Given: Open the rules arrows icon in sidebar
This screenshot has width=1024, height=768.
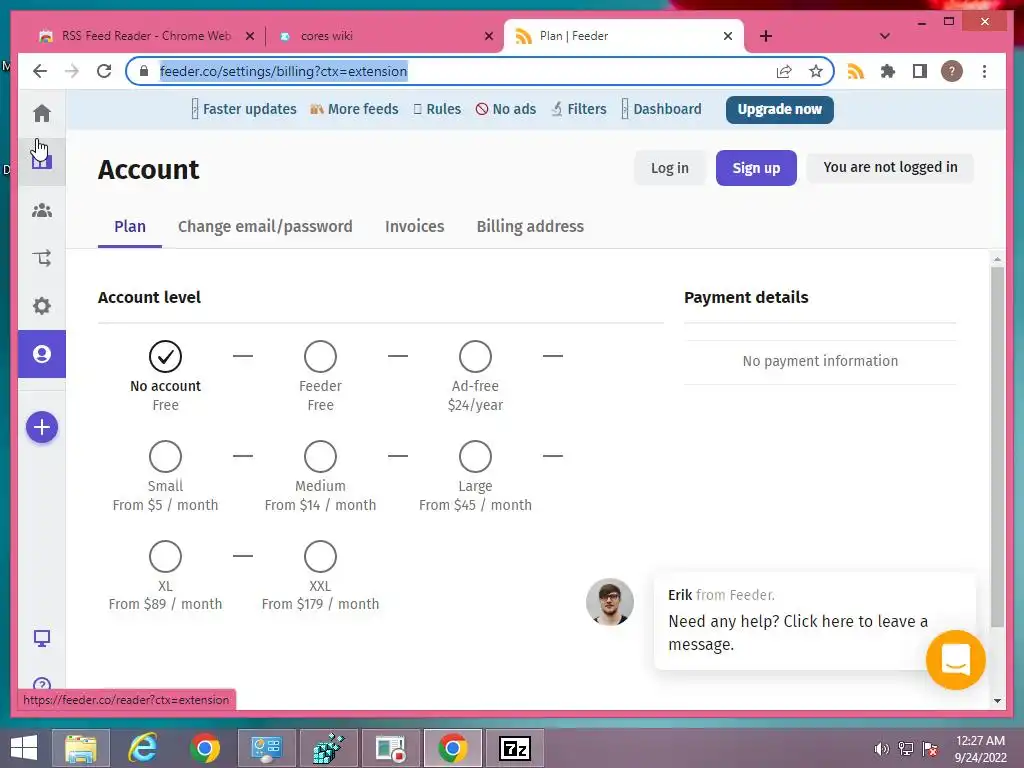Looking at the screenshot, I should tap(42, 258).
